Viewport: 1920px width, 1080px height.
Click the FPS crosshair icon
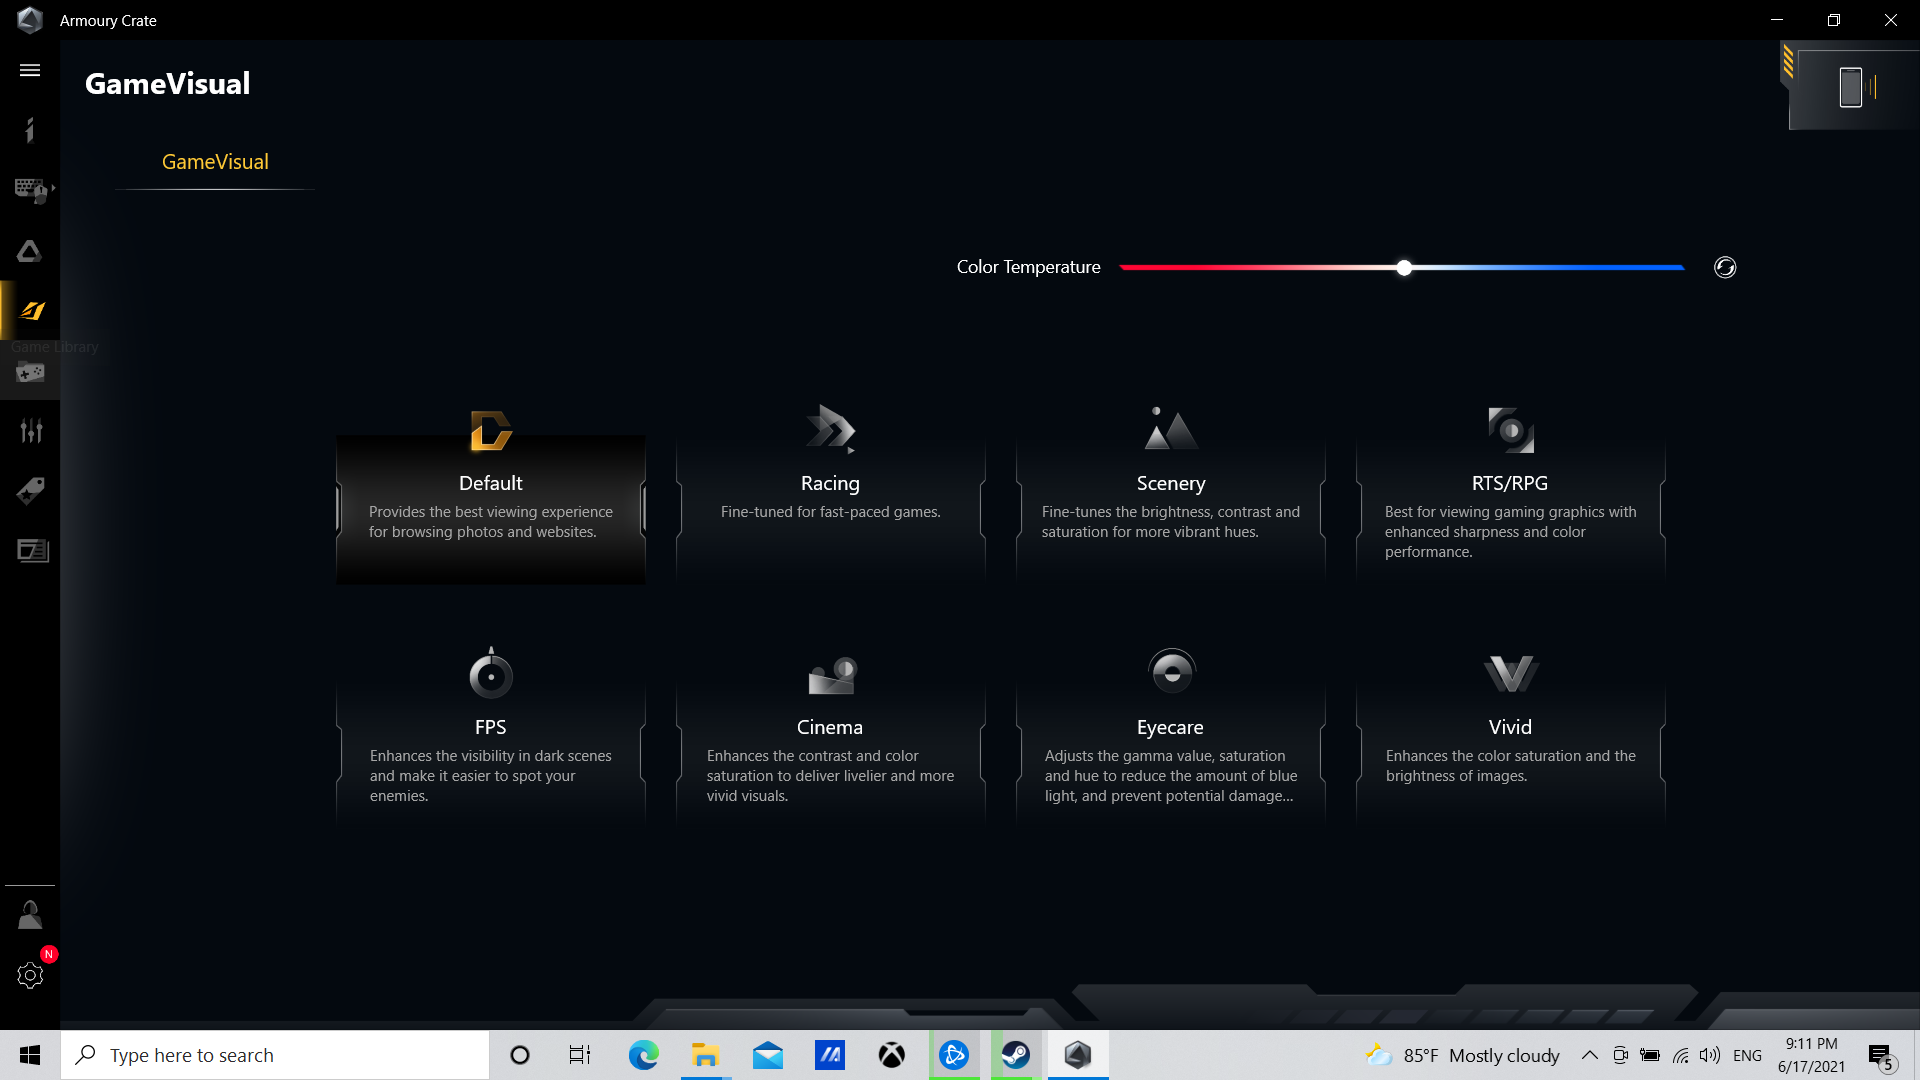(491, 673)
